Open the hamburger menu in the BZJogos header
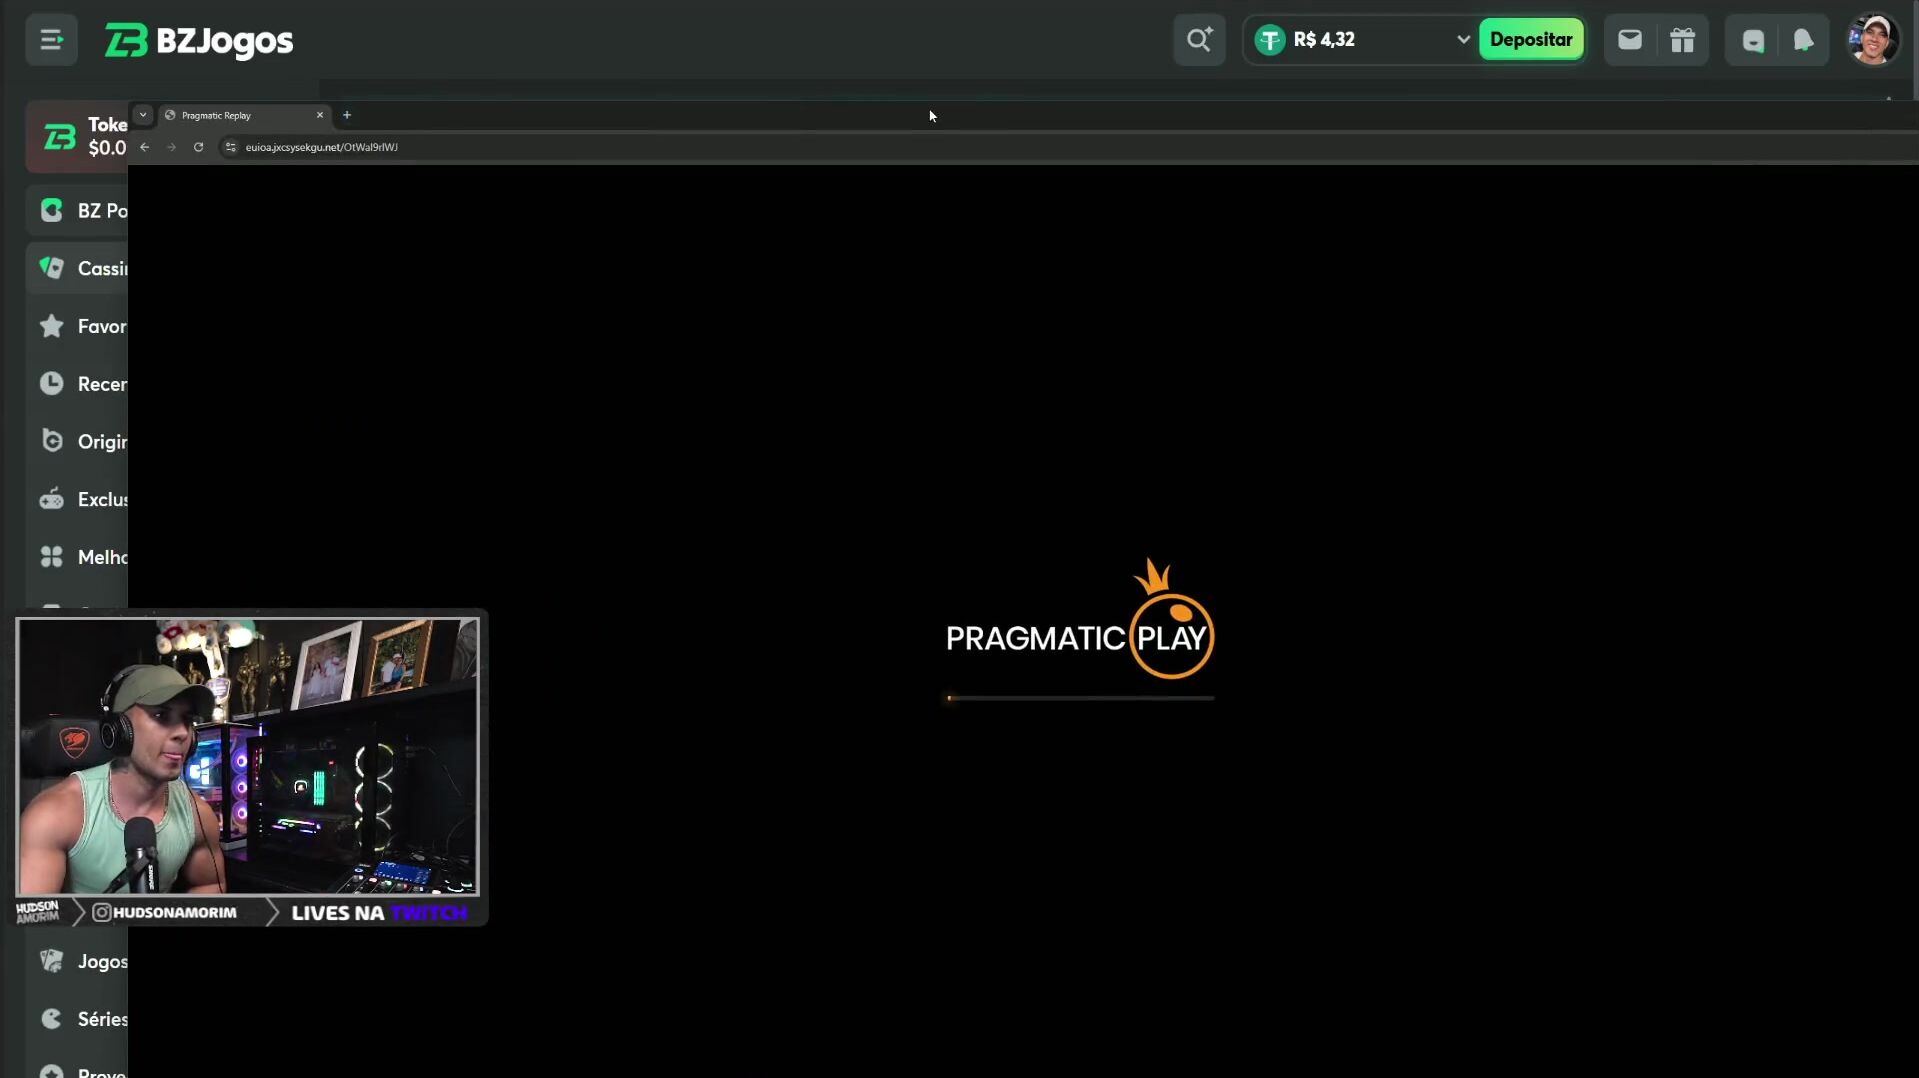 (x=51, y=40)
